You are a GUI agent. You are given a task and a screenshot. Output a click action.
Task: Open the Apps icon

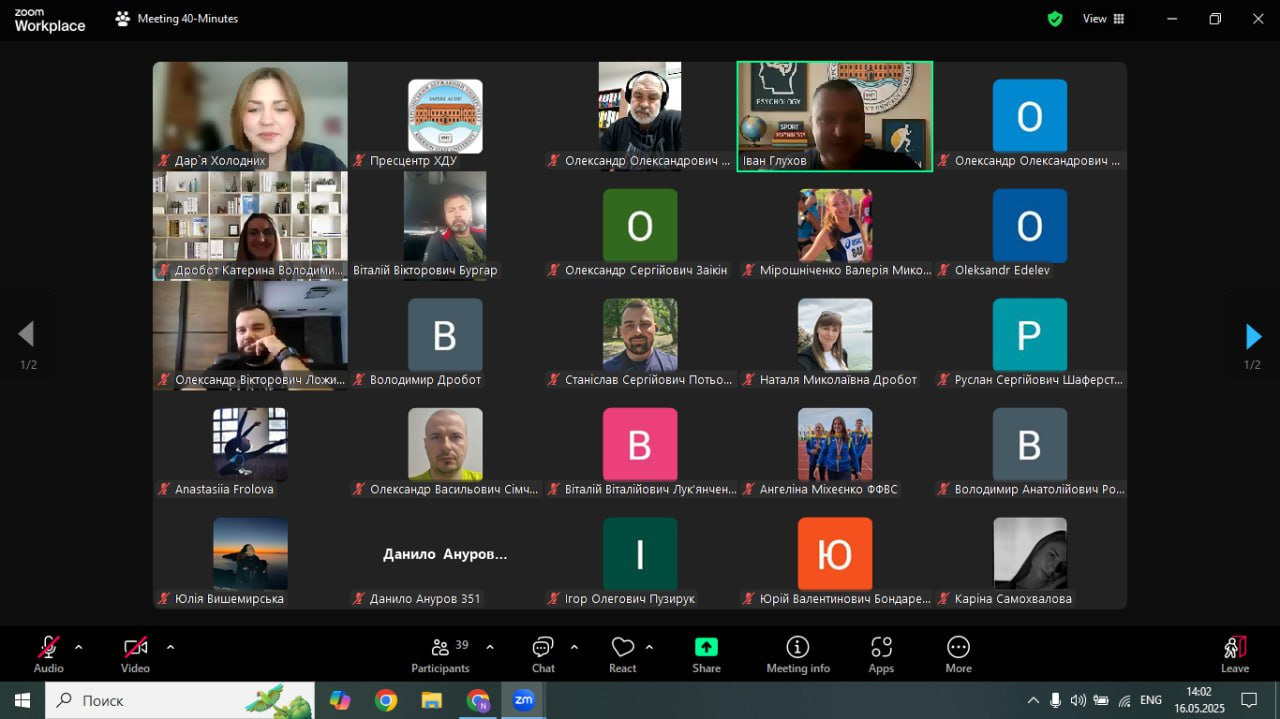point(881,647)
